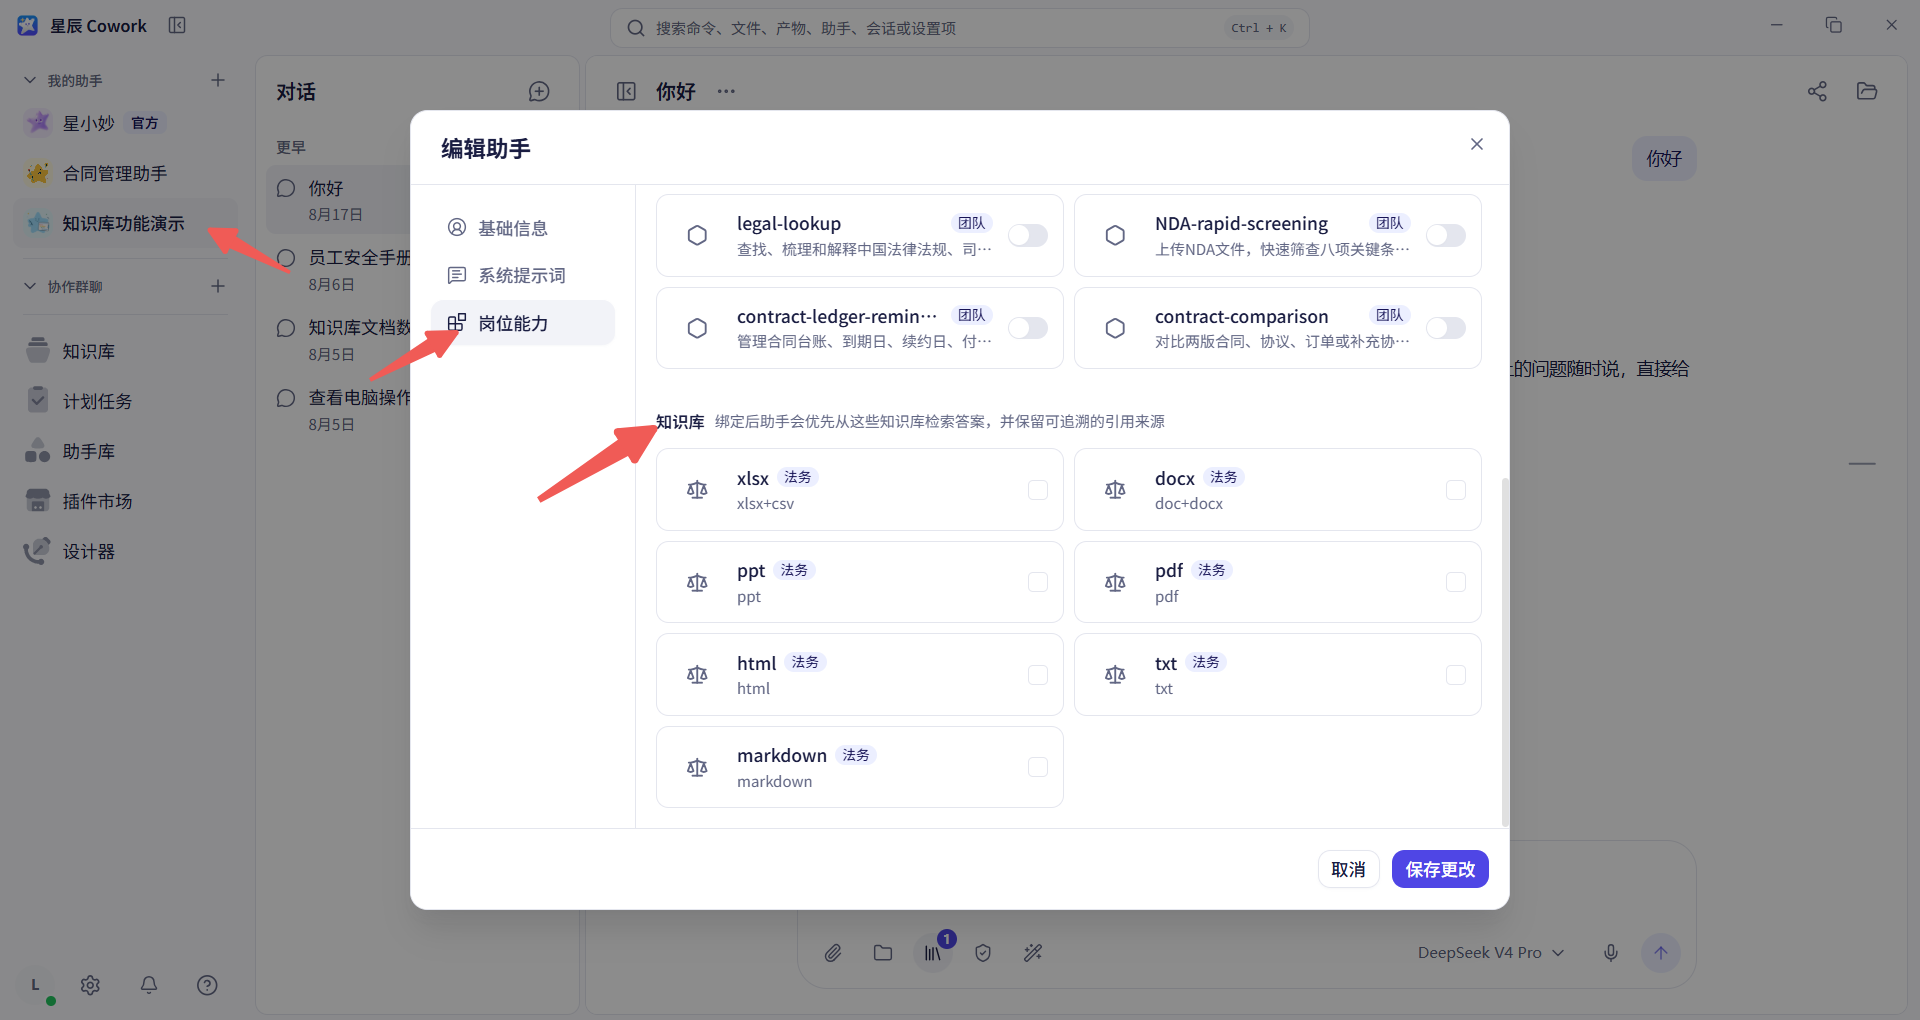Click the 保存更改 button

[1440, 869]
